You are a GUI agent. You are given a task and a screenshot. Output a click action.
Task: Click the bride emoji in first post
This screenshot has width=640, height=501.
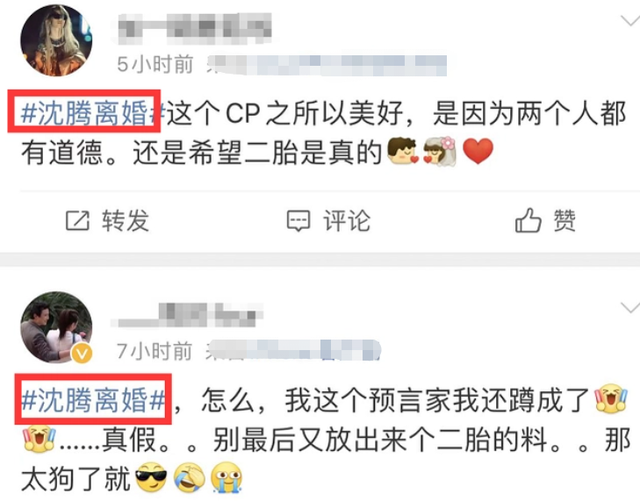[x=439, y=151]
